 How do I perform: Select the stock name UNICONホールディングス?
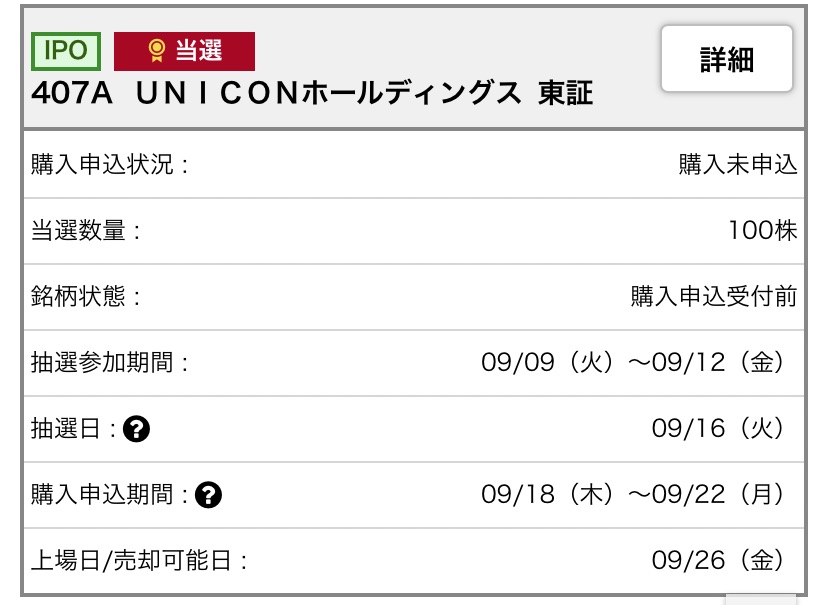click(328, 93)
